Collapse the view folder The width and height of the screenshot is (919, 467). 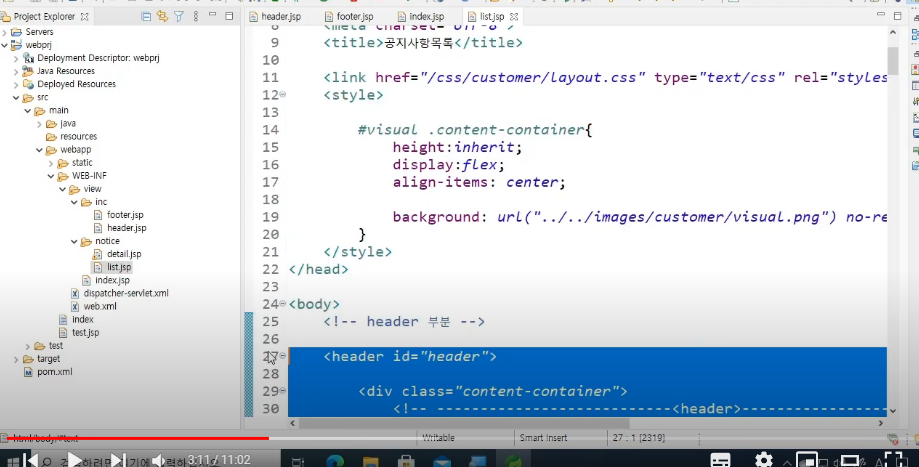click(63, 189)
